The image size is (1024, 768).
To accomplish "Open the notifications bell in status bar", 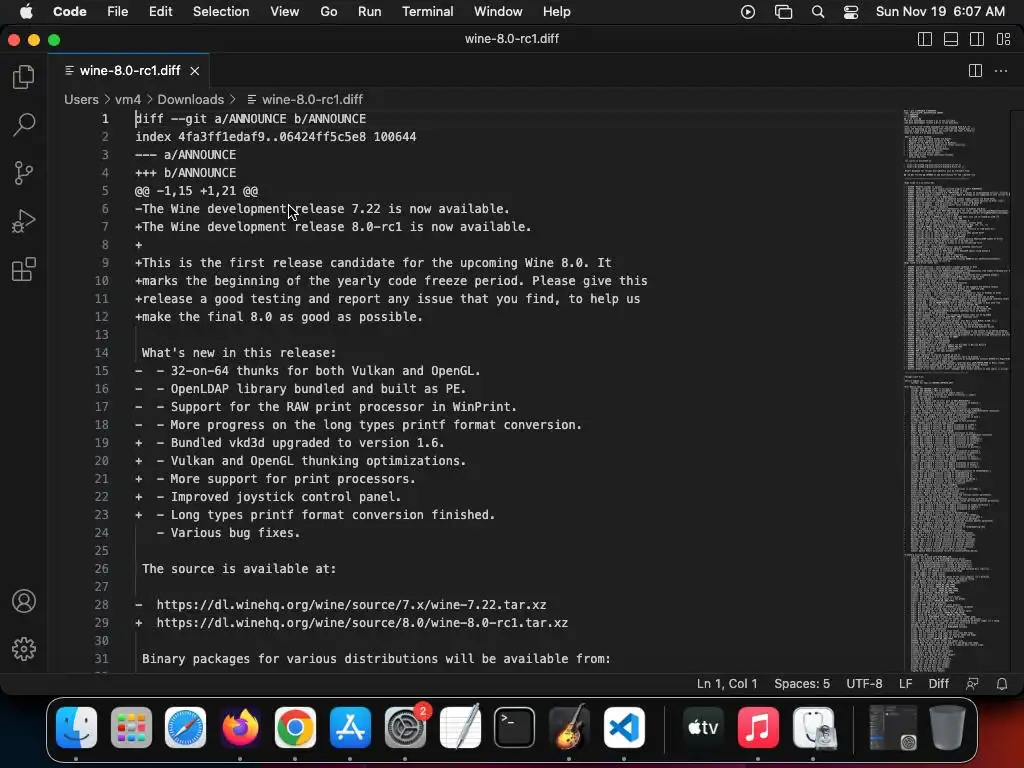I will (1002, 684).
